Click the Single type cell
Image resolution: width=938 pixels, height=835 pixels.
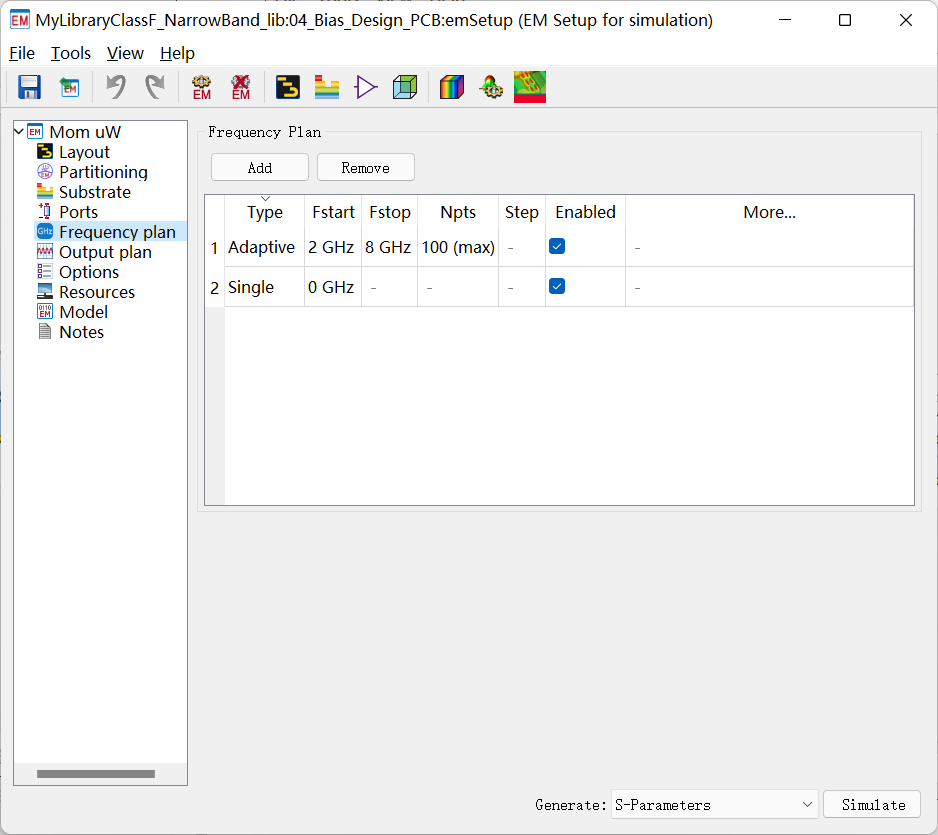point(264,287)
